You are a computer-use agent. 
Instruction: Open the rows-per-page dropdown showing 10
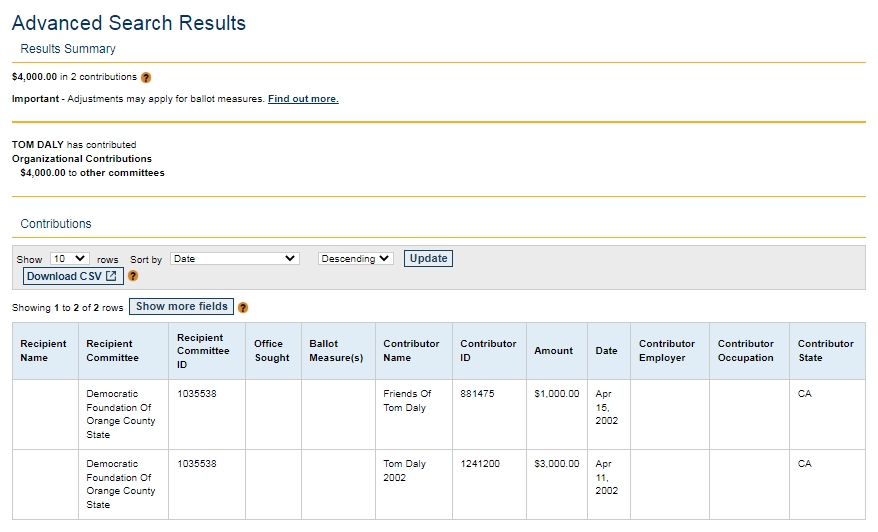coord(70,259)
